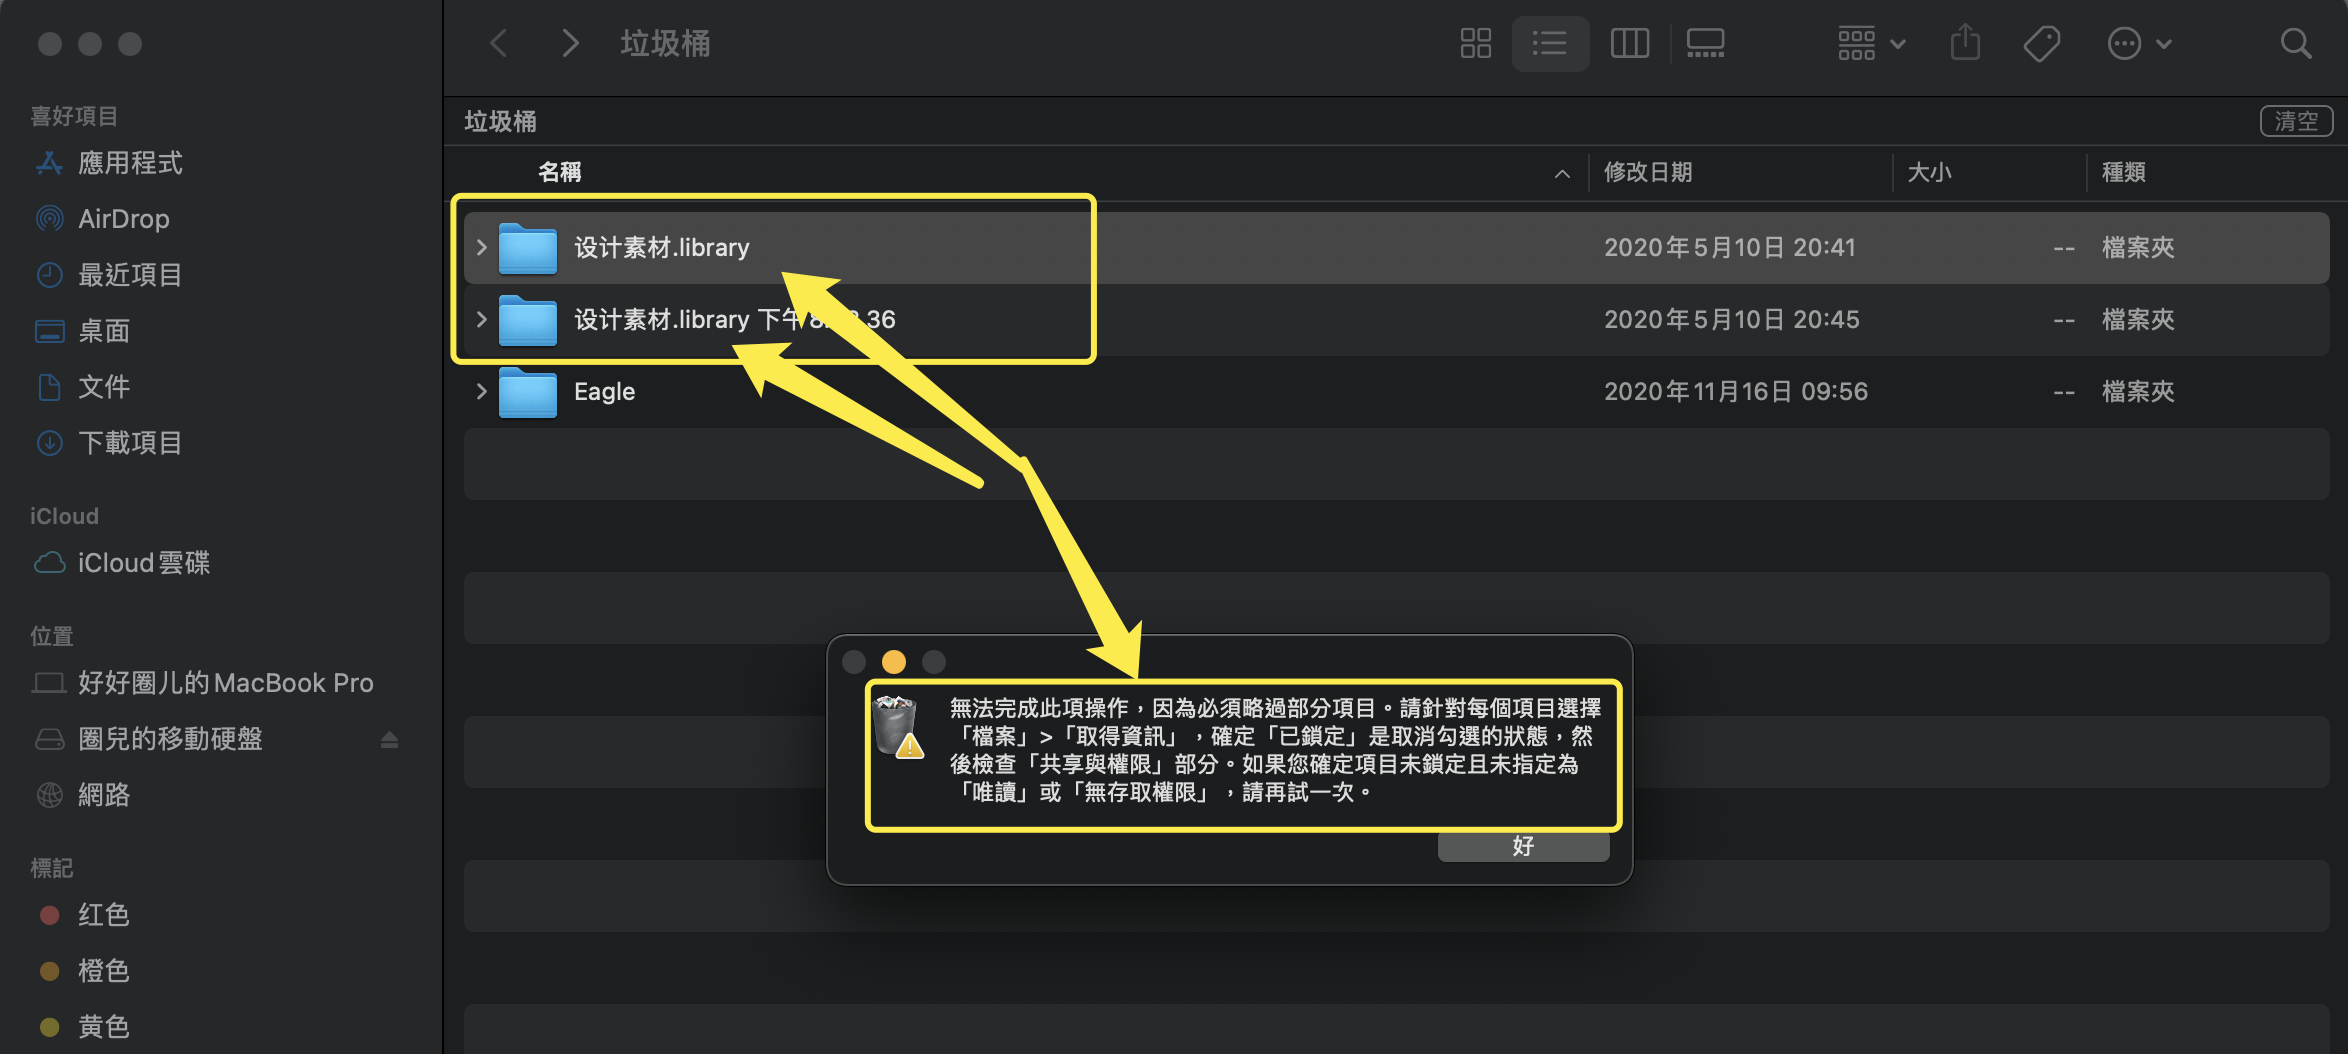This screenshot has height=1054, width=2348.
Task: Switch to column view
Action: (x=1630, y=44)
